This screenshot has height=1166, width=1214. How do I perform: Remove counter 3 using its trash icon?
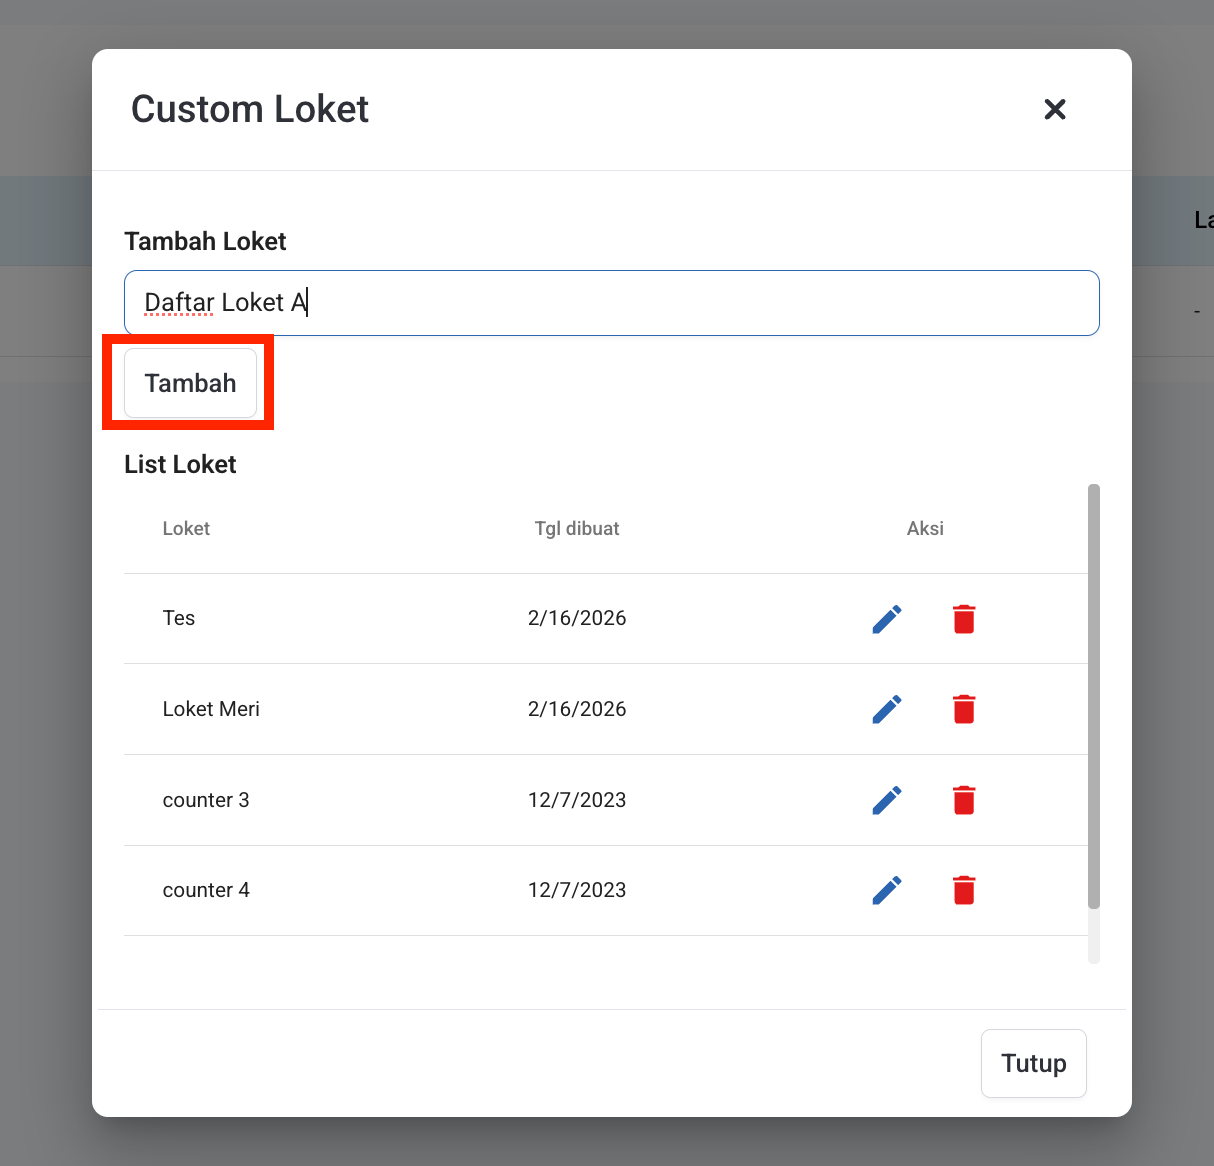coord(964,800)
